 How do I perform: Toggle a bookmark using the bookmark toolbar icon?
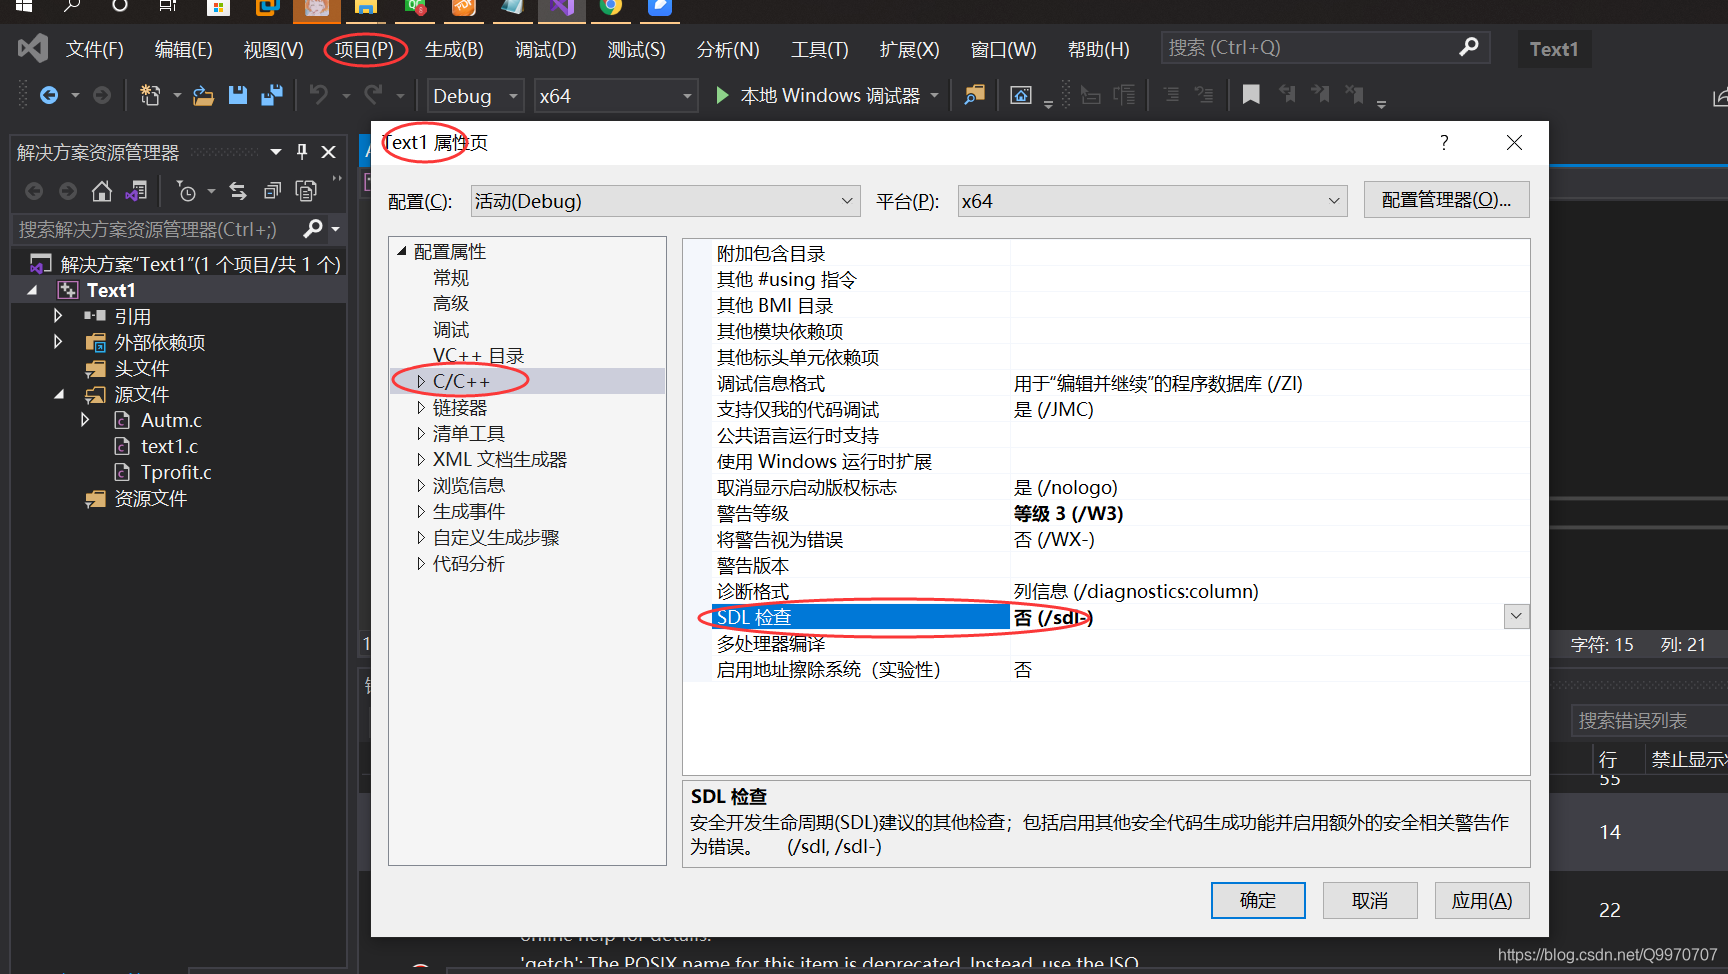tap(1250, 94)
